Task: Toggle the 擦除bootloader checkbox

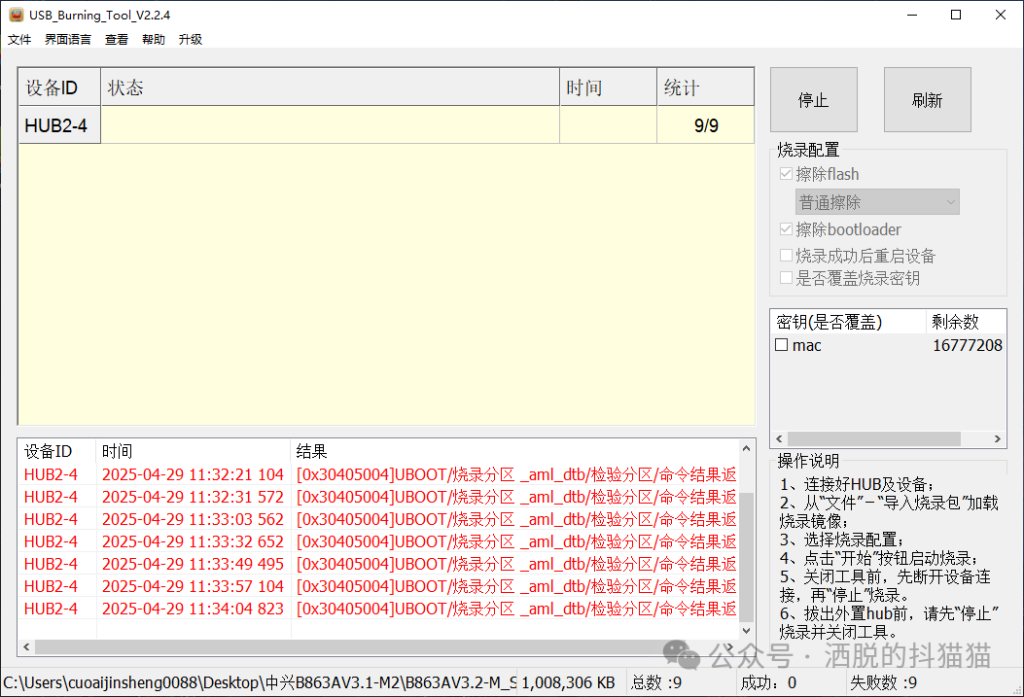Action: pyautogui.click(x=786, y=230)
